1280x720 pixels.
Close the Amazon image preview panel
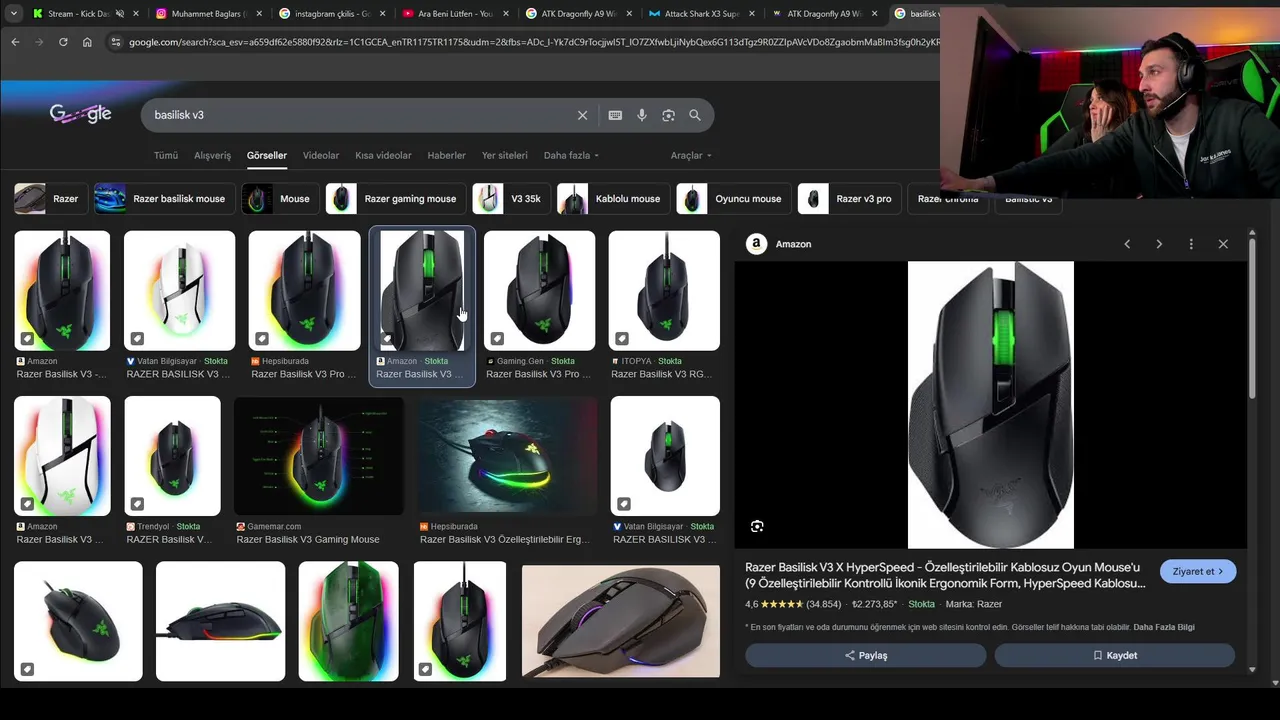(x=1223, y=244)
